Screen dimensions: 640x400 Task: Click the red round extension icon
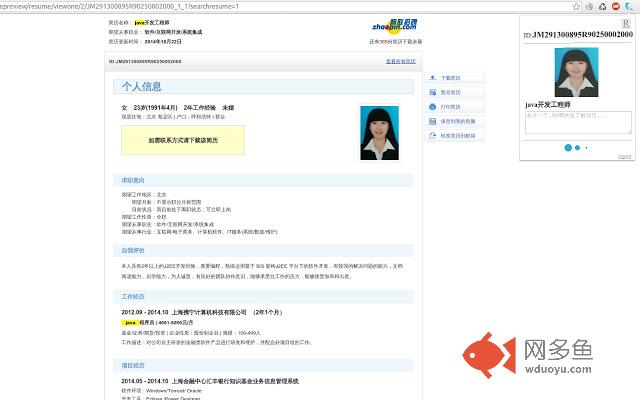pyautogui.click(x=616, y=6)
